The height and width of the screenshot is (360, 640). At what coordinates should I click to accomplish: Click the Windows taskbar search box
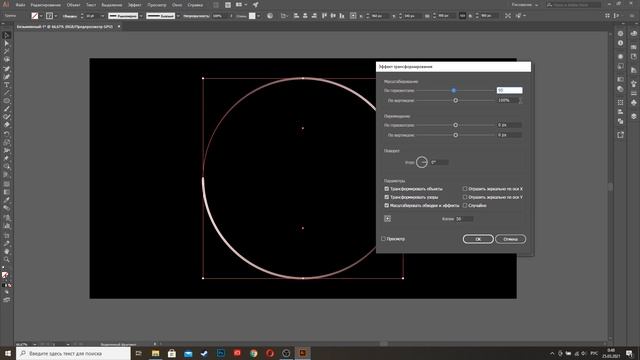point(74,353)
